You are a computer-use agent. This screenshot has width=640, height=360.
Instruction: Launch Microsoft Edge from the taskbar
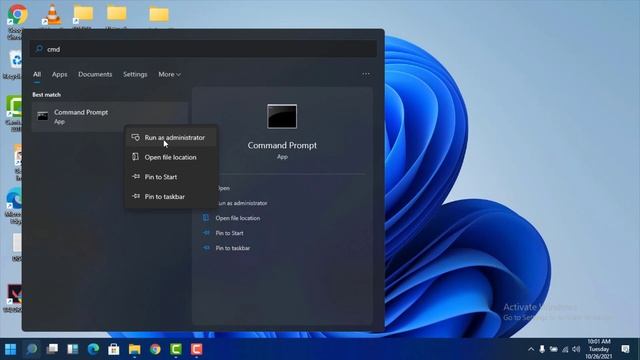93,349
